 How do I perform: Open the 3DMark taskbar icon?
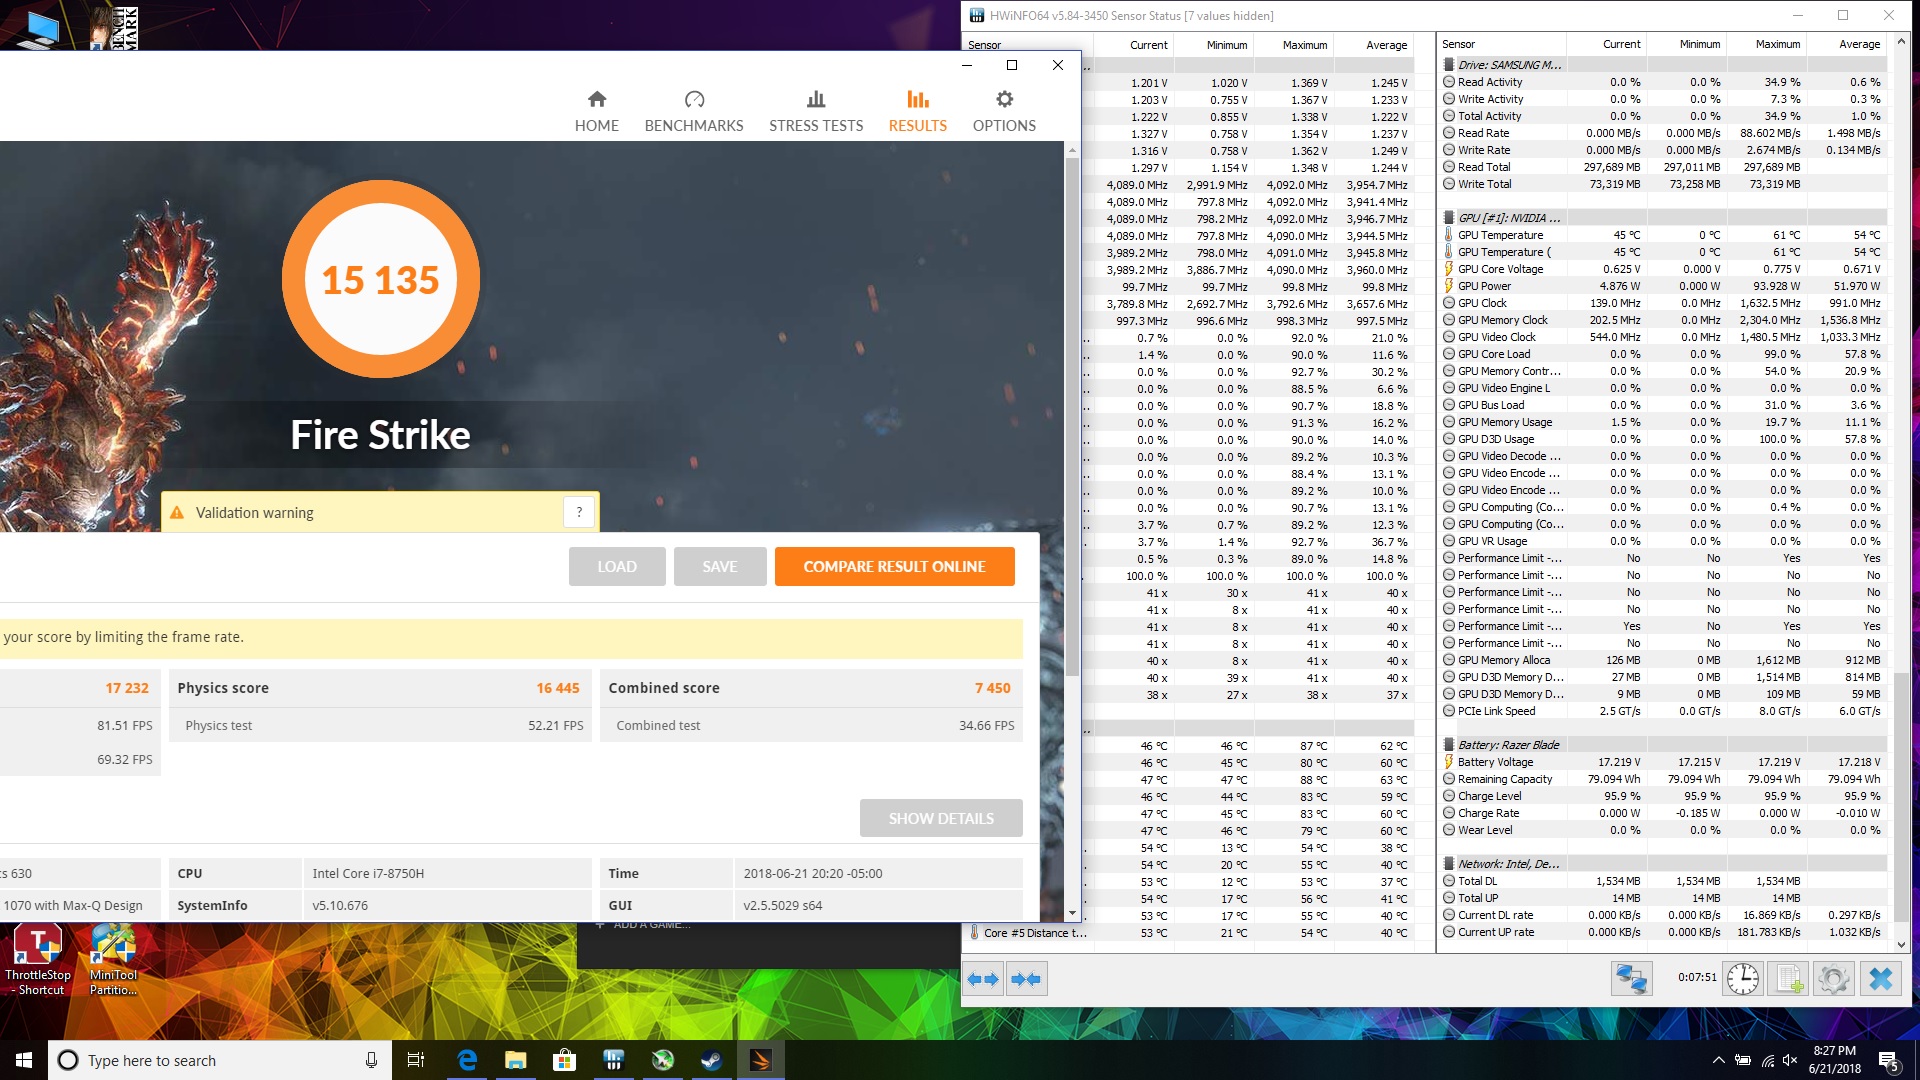[760, 1060]
